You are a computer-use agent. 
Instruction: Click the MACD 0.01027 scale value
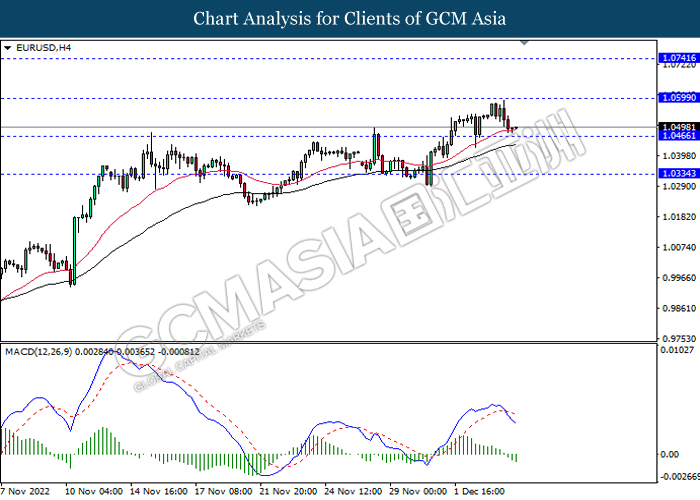[677, 350]
